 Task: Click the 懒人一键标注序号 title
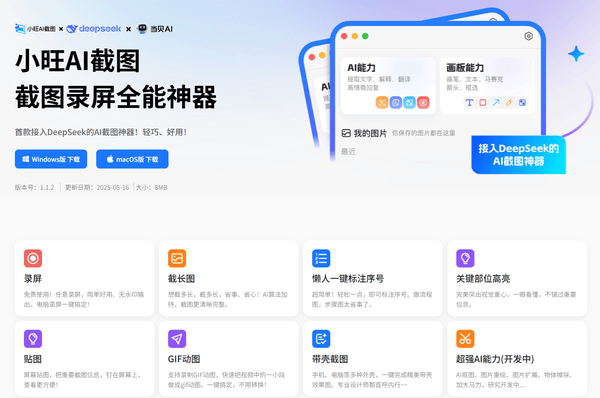click(x=348, y=279)
